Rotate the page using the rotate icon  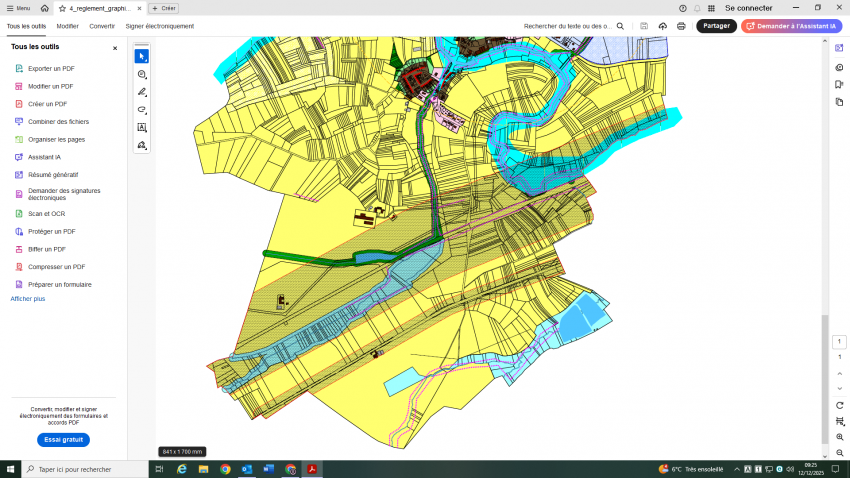click(840, 405)
